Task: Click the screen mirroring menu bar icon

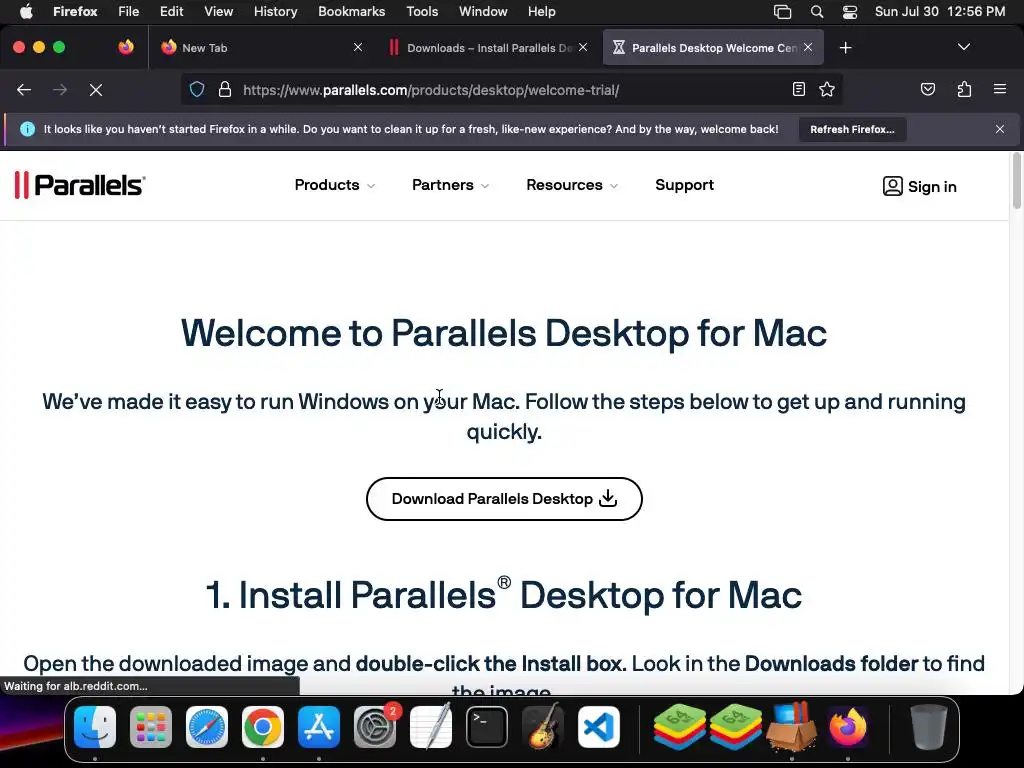Action: point(782,12)
